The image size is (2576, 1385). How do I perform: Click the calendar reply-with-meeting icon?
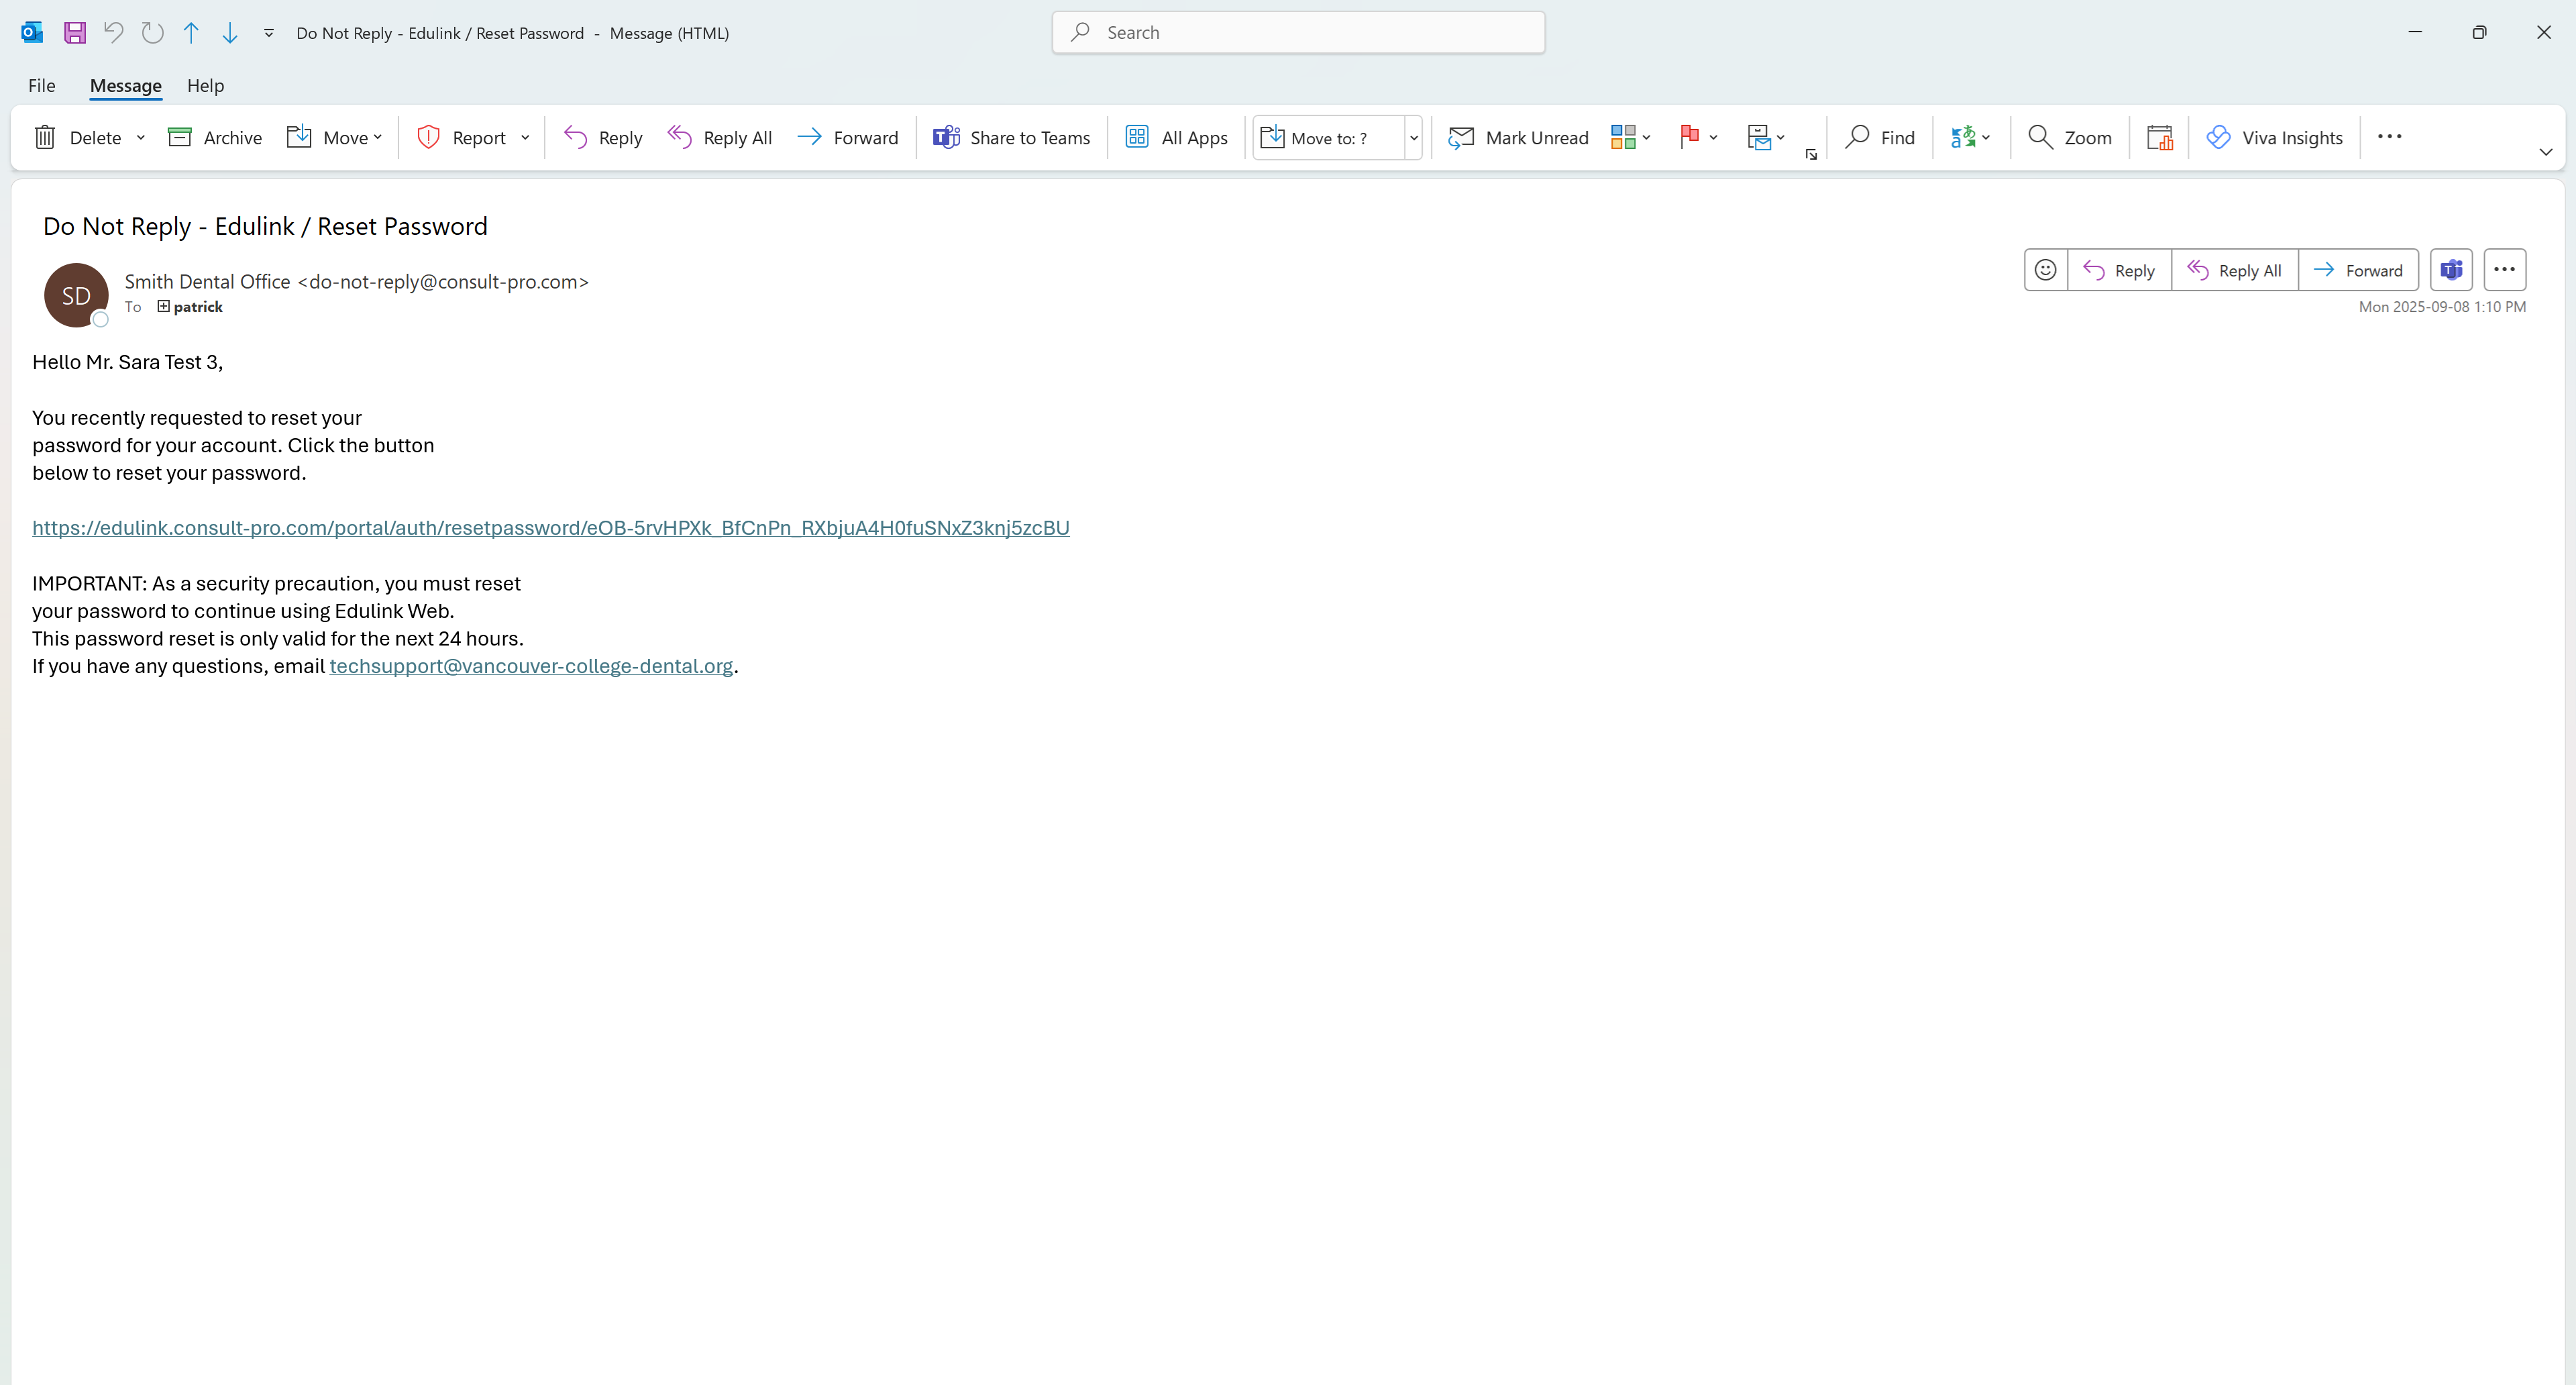2160,137
